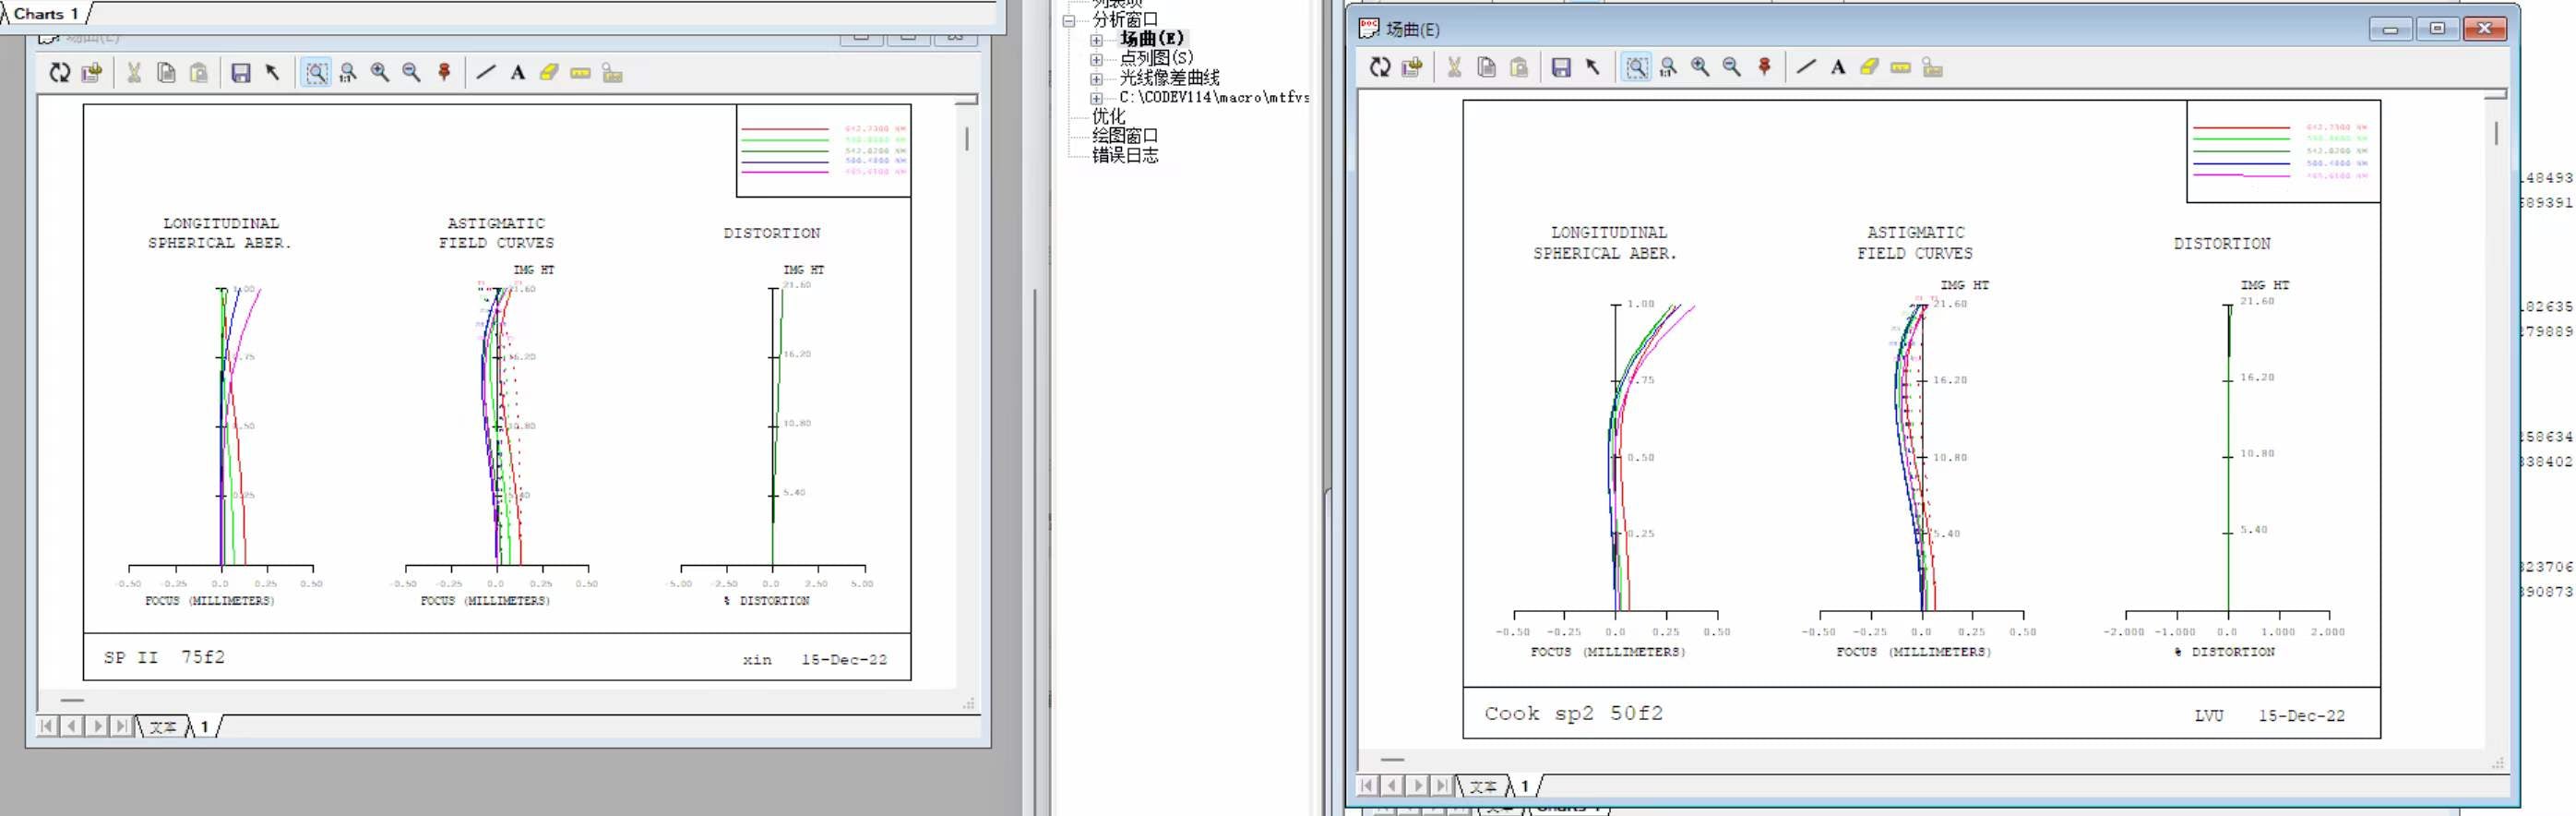Switch to the Charts 1 tab
Viewport: 2576px width, 816px height.
(x=45, y=13)
